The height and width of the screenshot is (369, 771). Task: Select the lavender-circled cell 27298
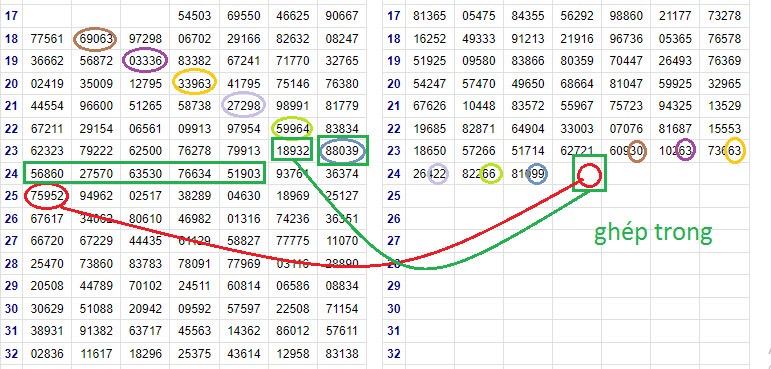coord(243,105)
